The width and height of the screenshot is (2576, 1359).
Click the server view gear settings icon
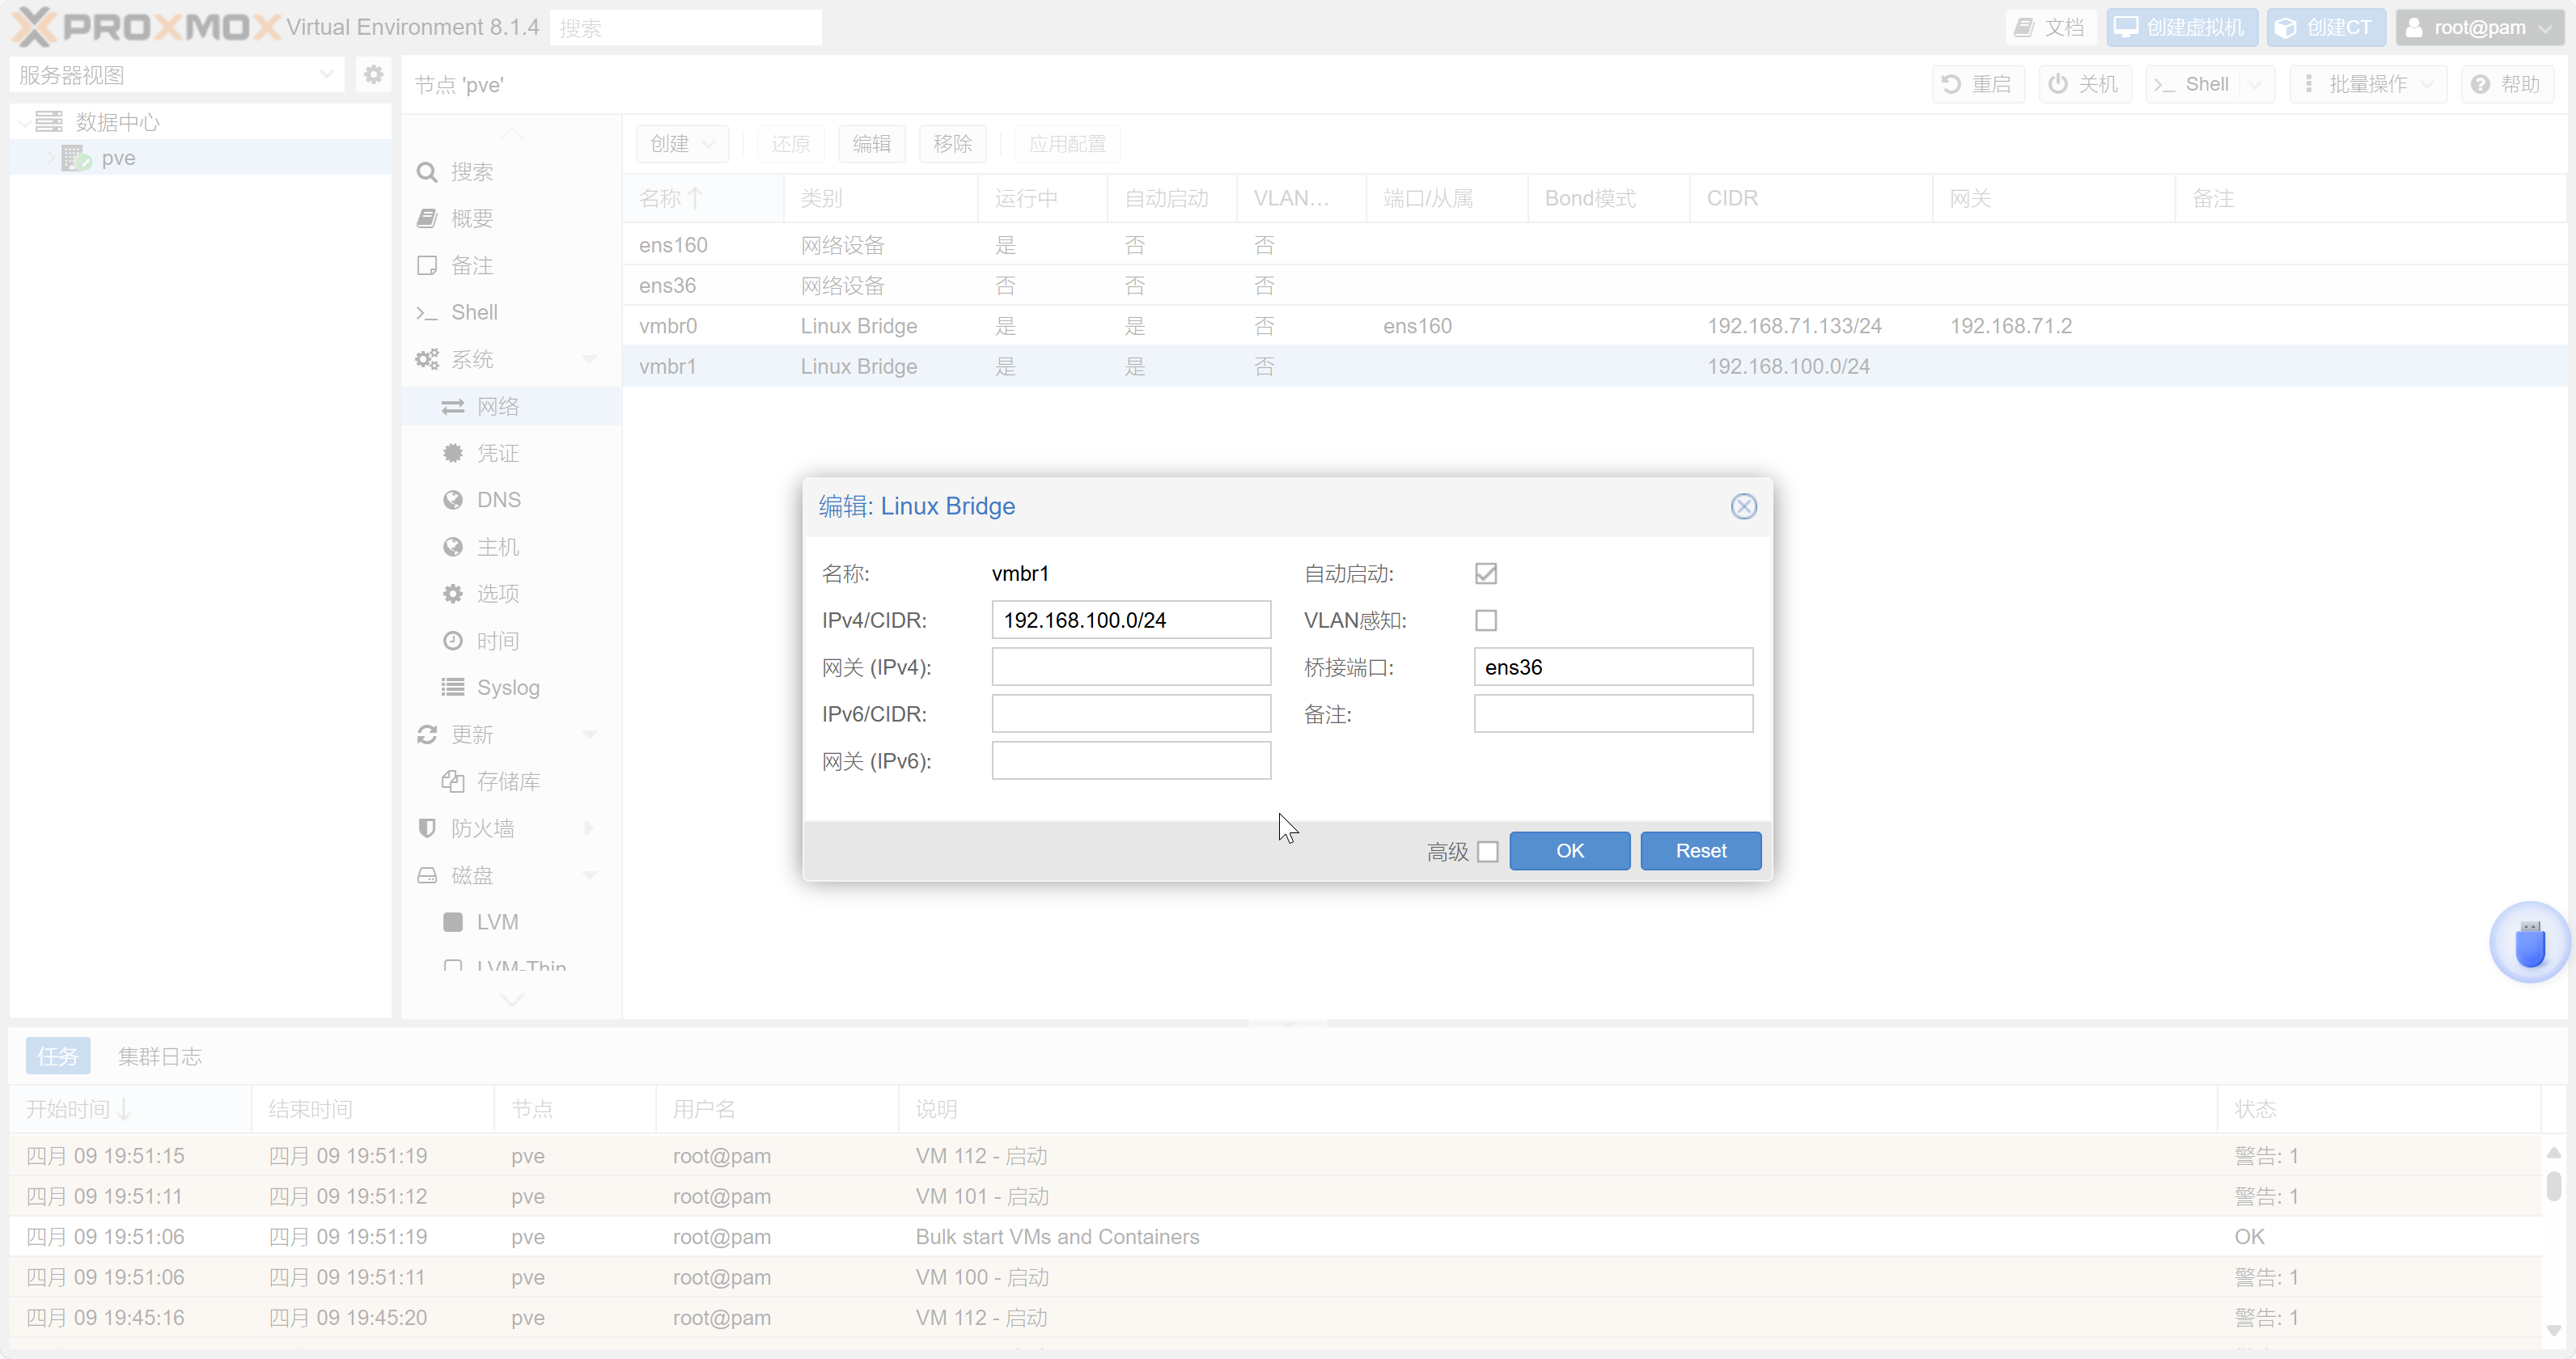point(373,75)
